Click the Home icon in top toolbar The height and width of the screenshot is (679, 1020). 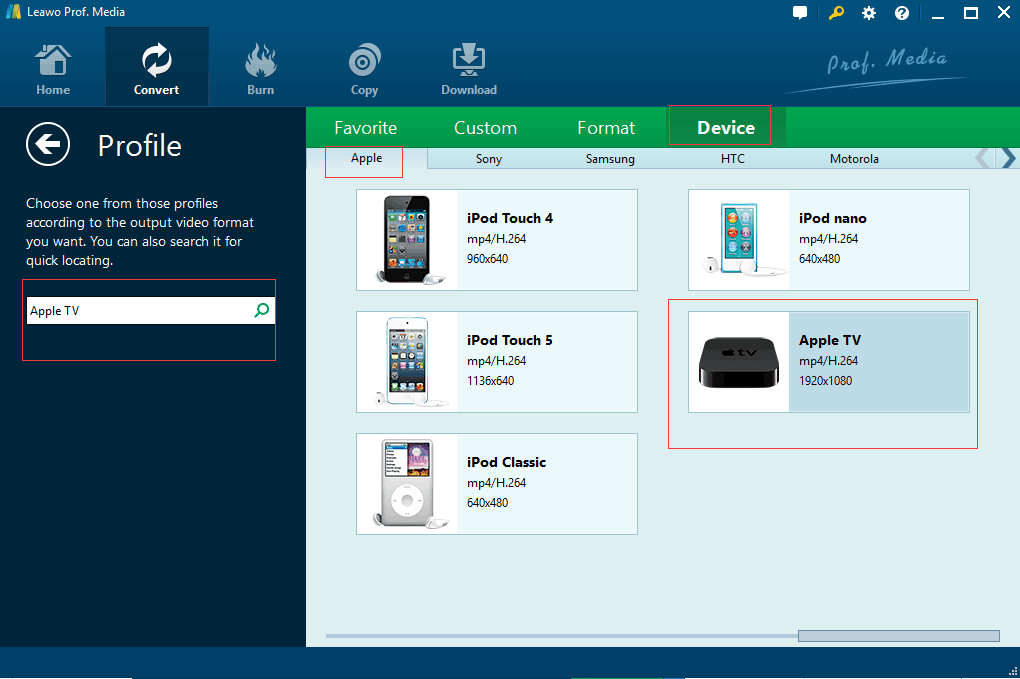53,62
